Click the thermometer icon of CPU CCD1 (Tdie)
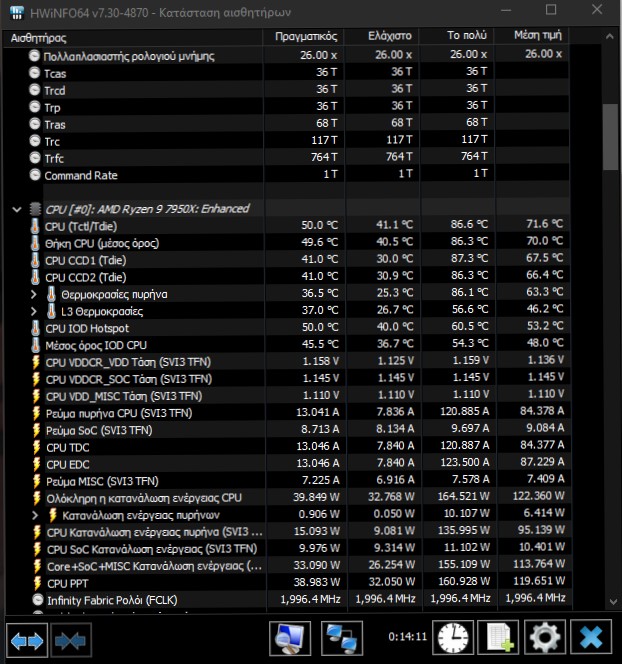The width and height of the screenshot is (622, 664). (36, 260)
